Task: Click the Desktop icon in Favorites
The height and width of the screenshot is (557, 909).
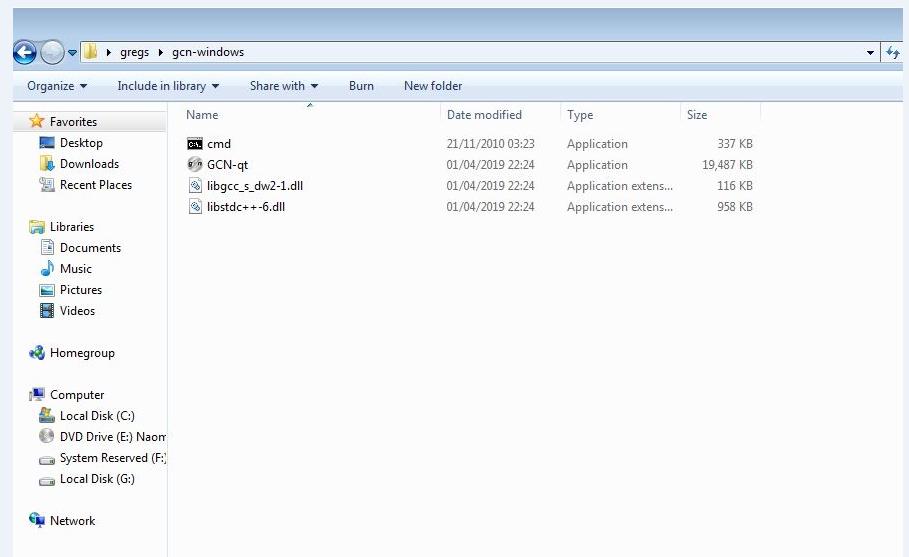Action: coord(47,142)
